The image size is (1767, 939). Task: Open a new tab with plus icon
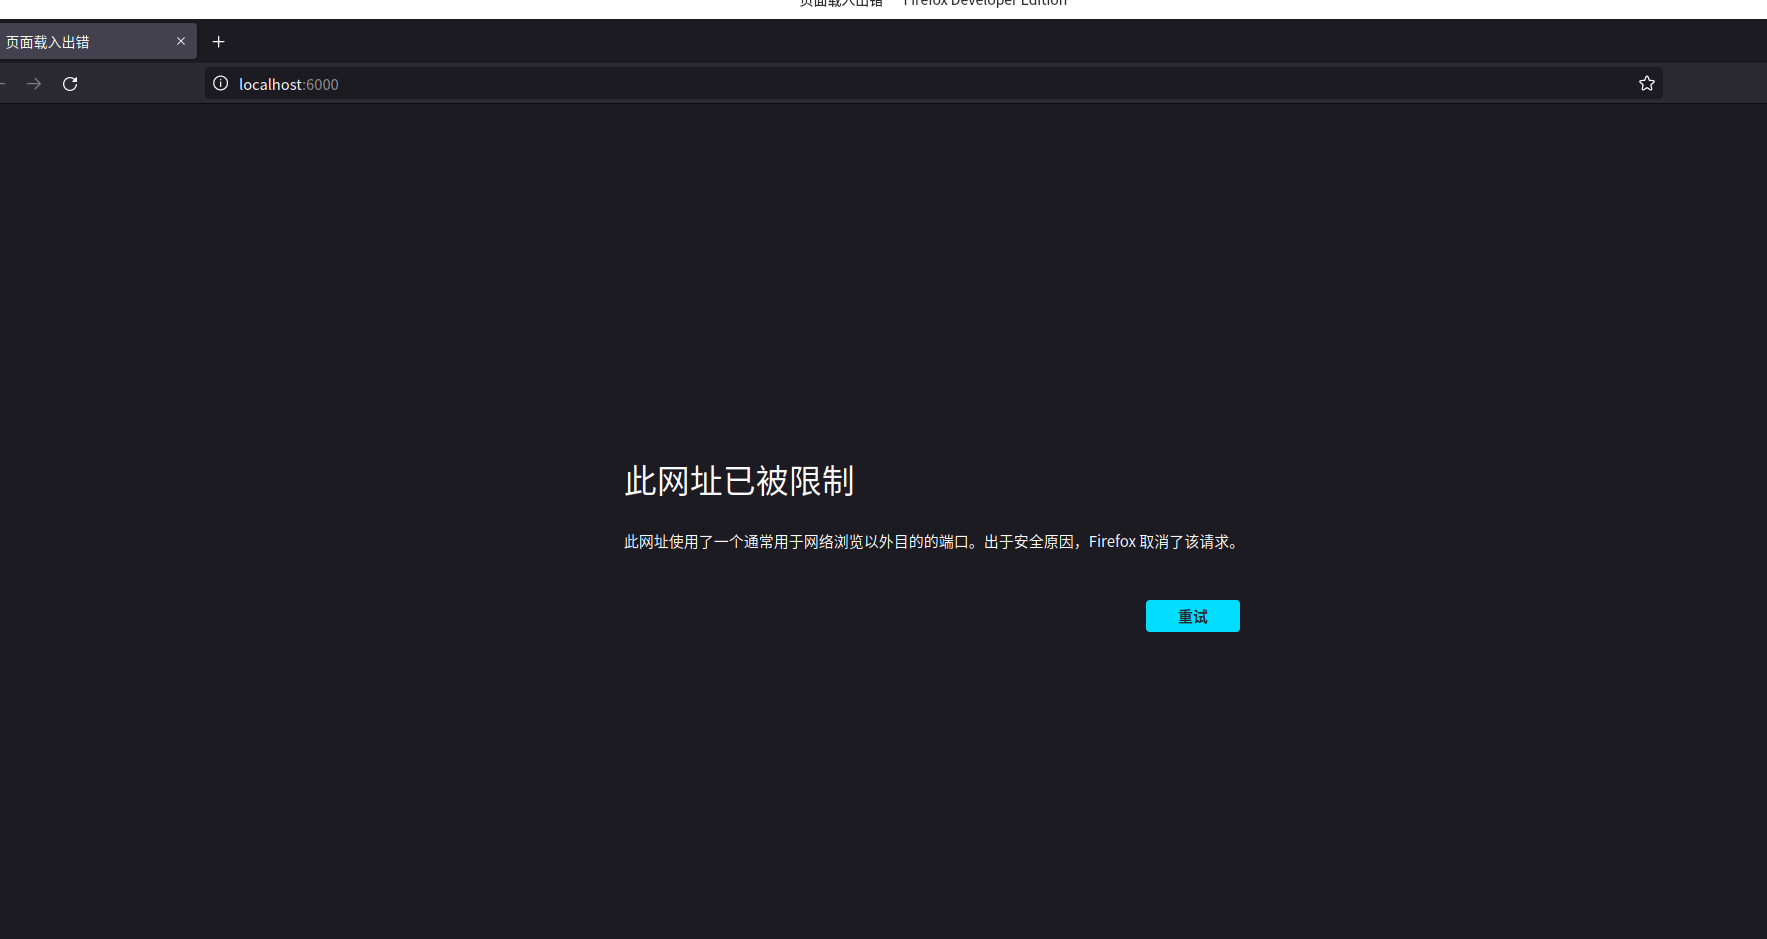click(219, 42)
